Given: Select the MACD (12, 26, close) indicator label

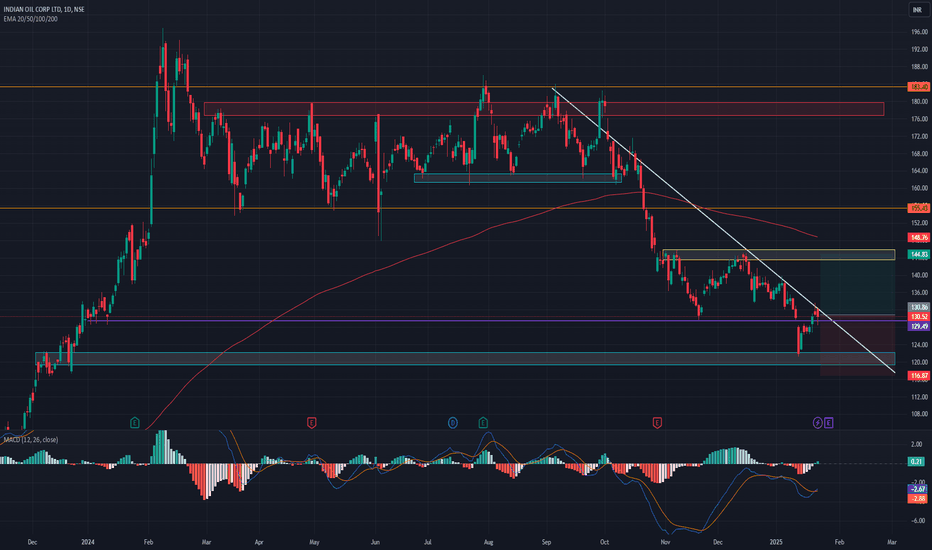Looking at the screenshot, I should pyautogui.click(x=31, y=439).
